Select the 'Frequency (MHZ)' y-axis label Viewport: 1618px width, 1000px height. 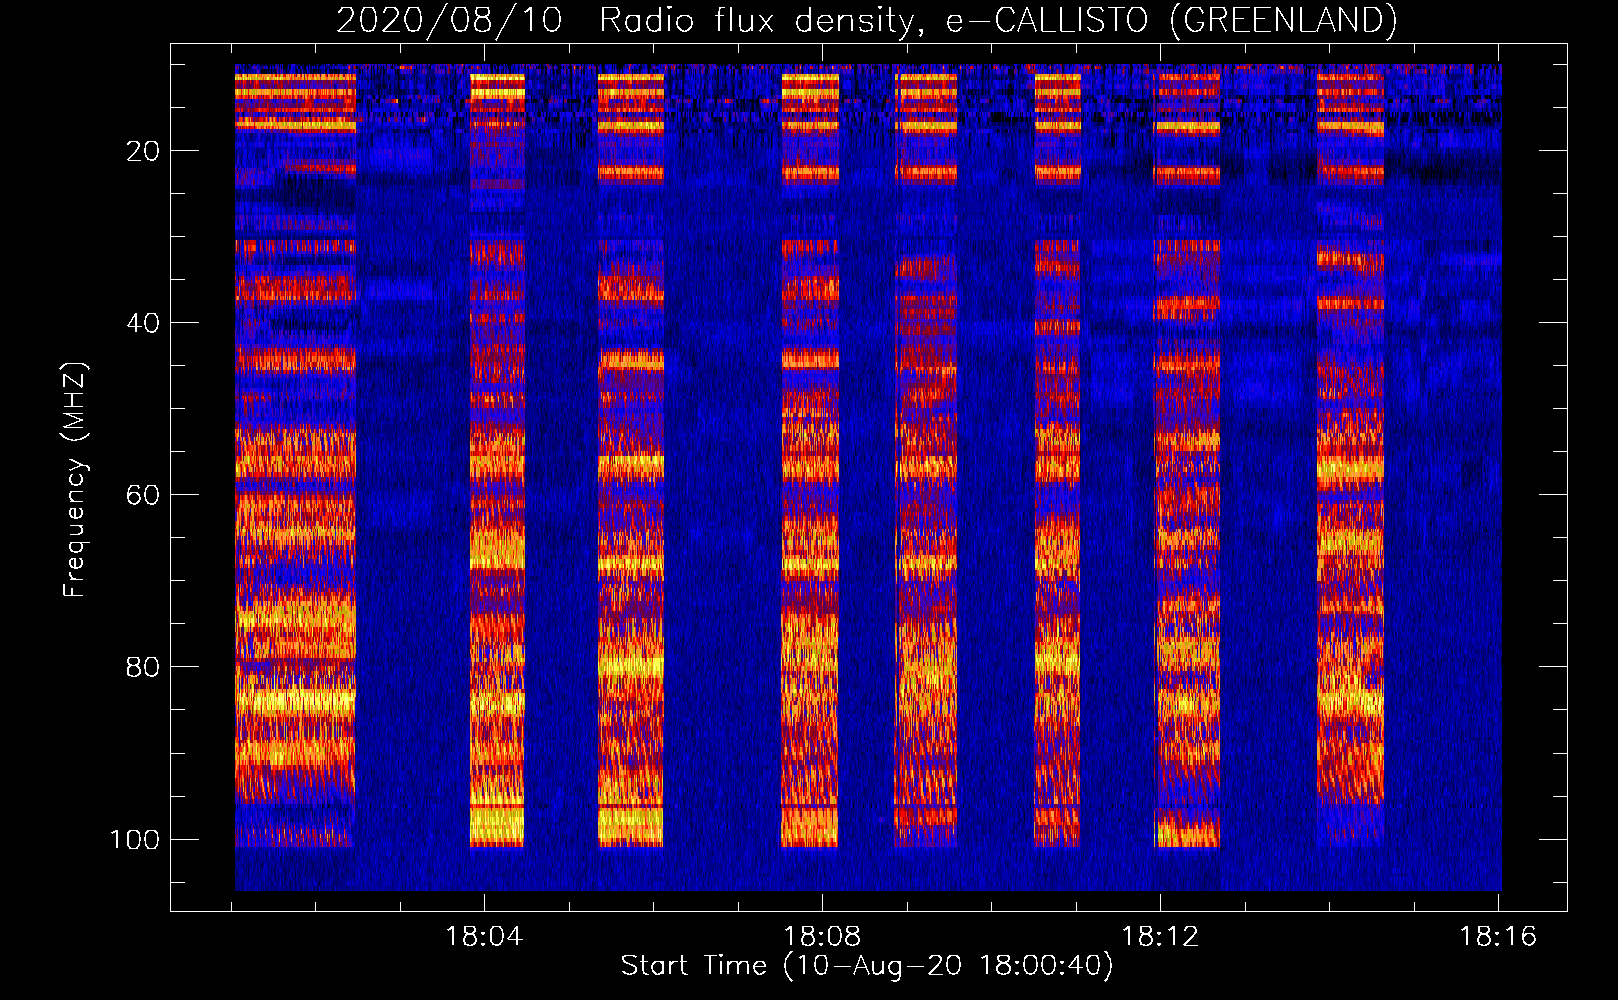point(75,480)
